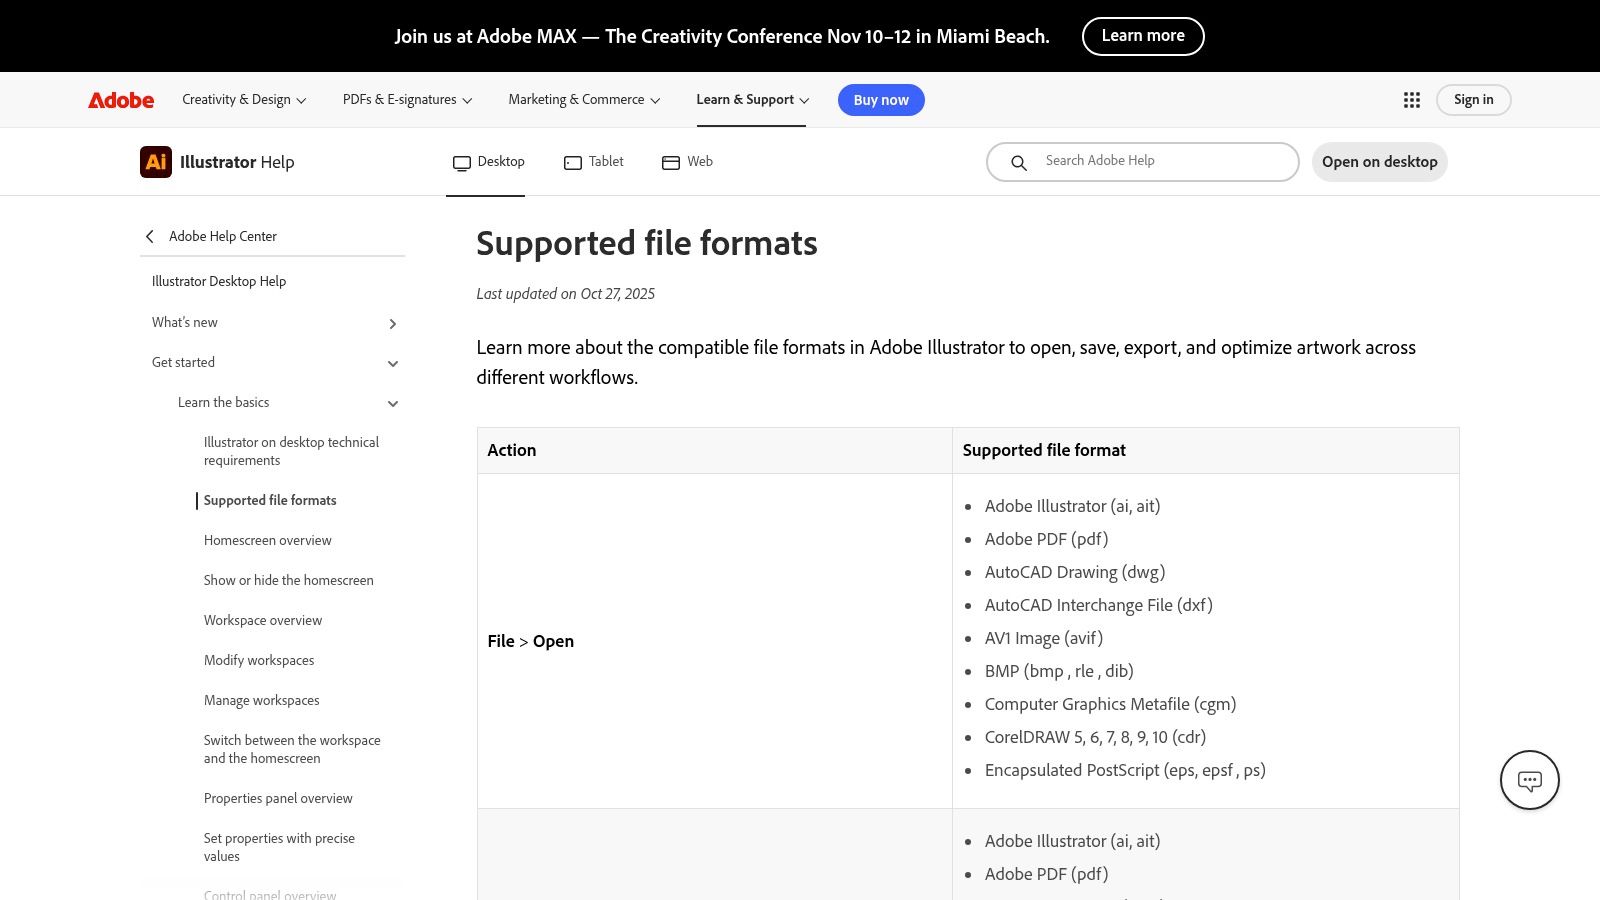Click the File > Open table cell
This screenshot has height=900, width=1600.
tap(715, 641)
